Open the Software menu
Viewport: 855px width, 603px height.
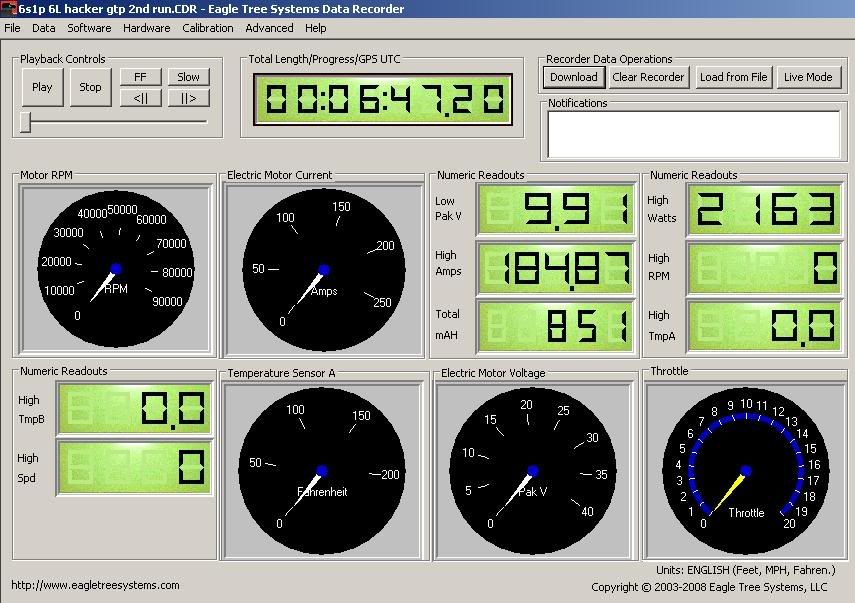(89, 28)
